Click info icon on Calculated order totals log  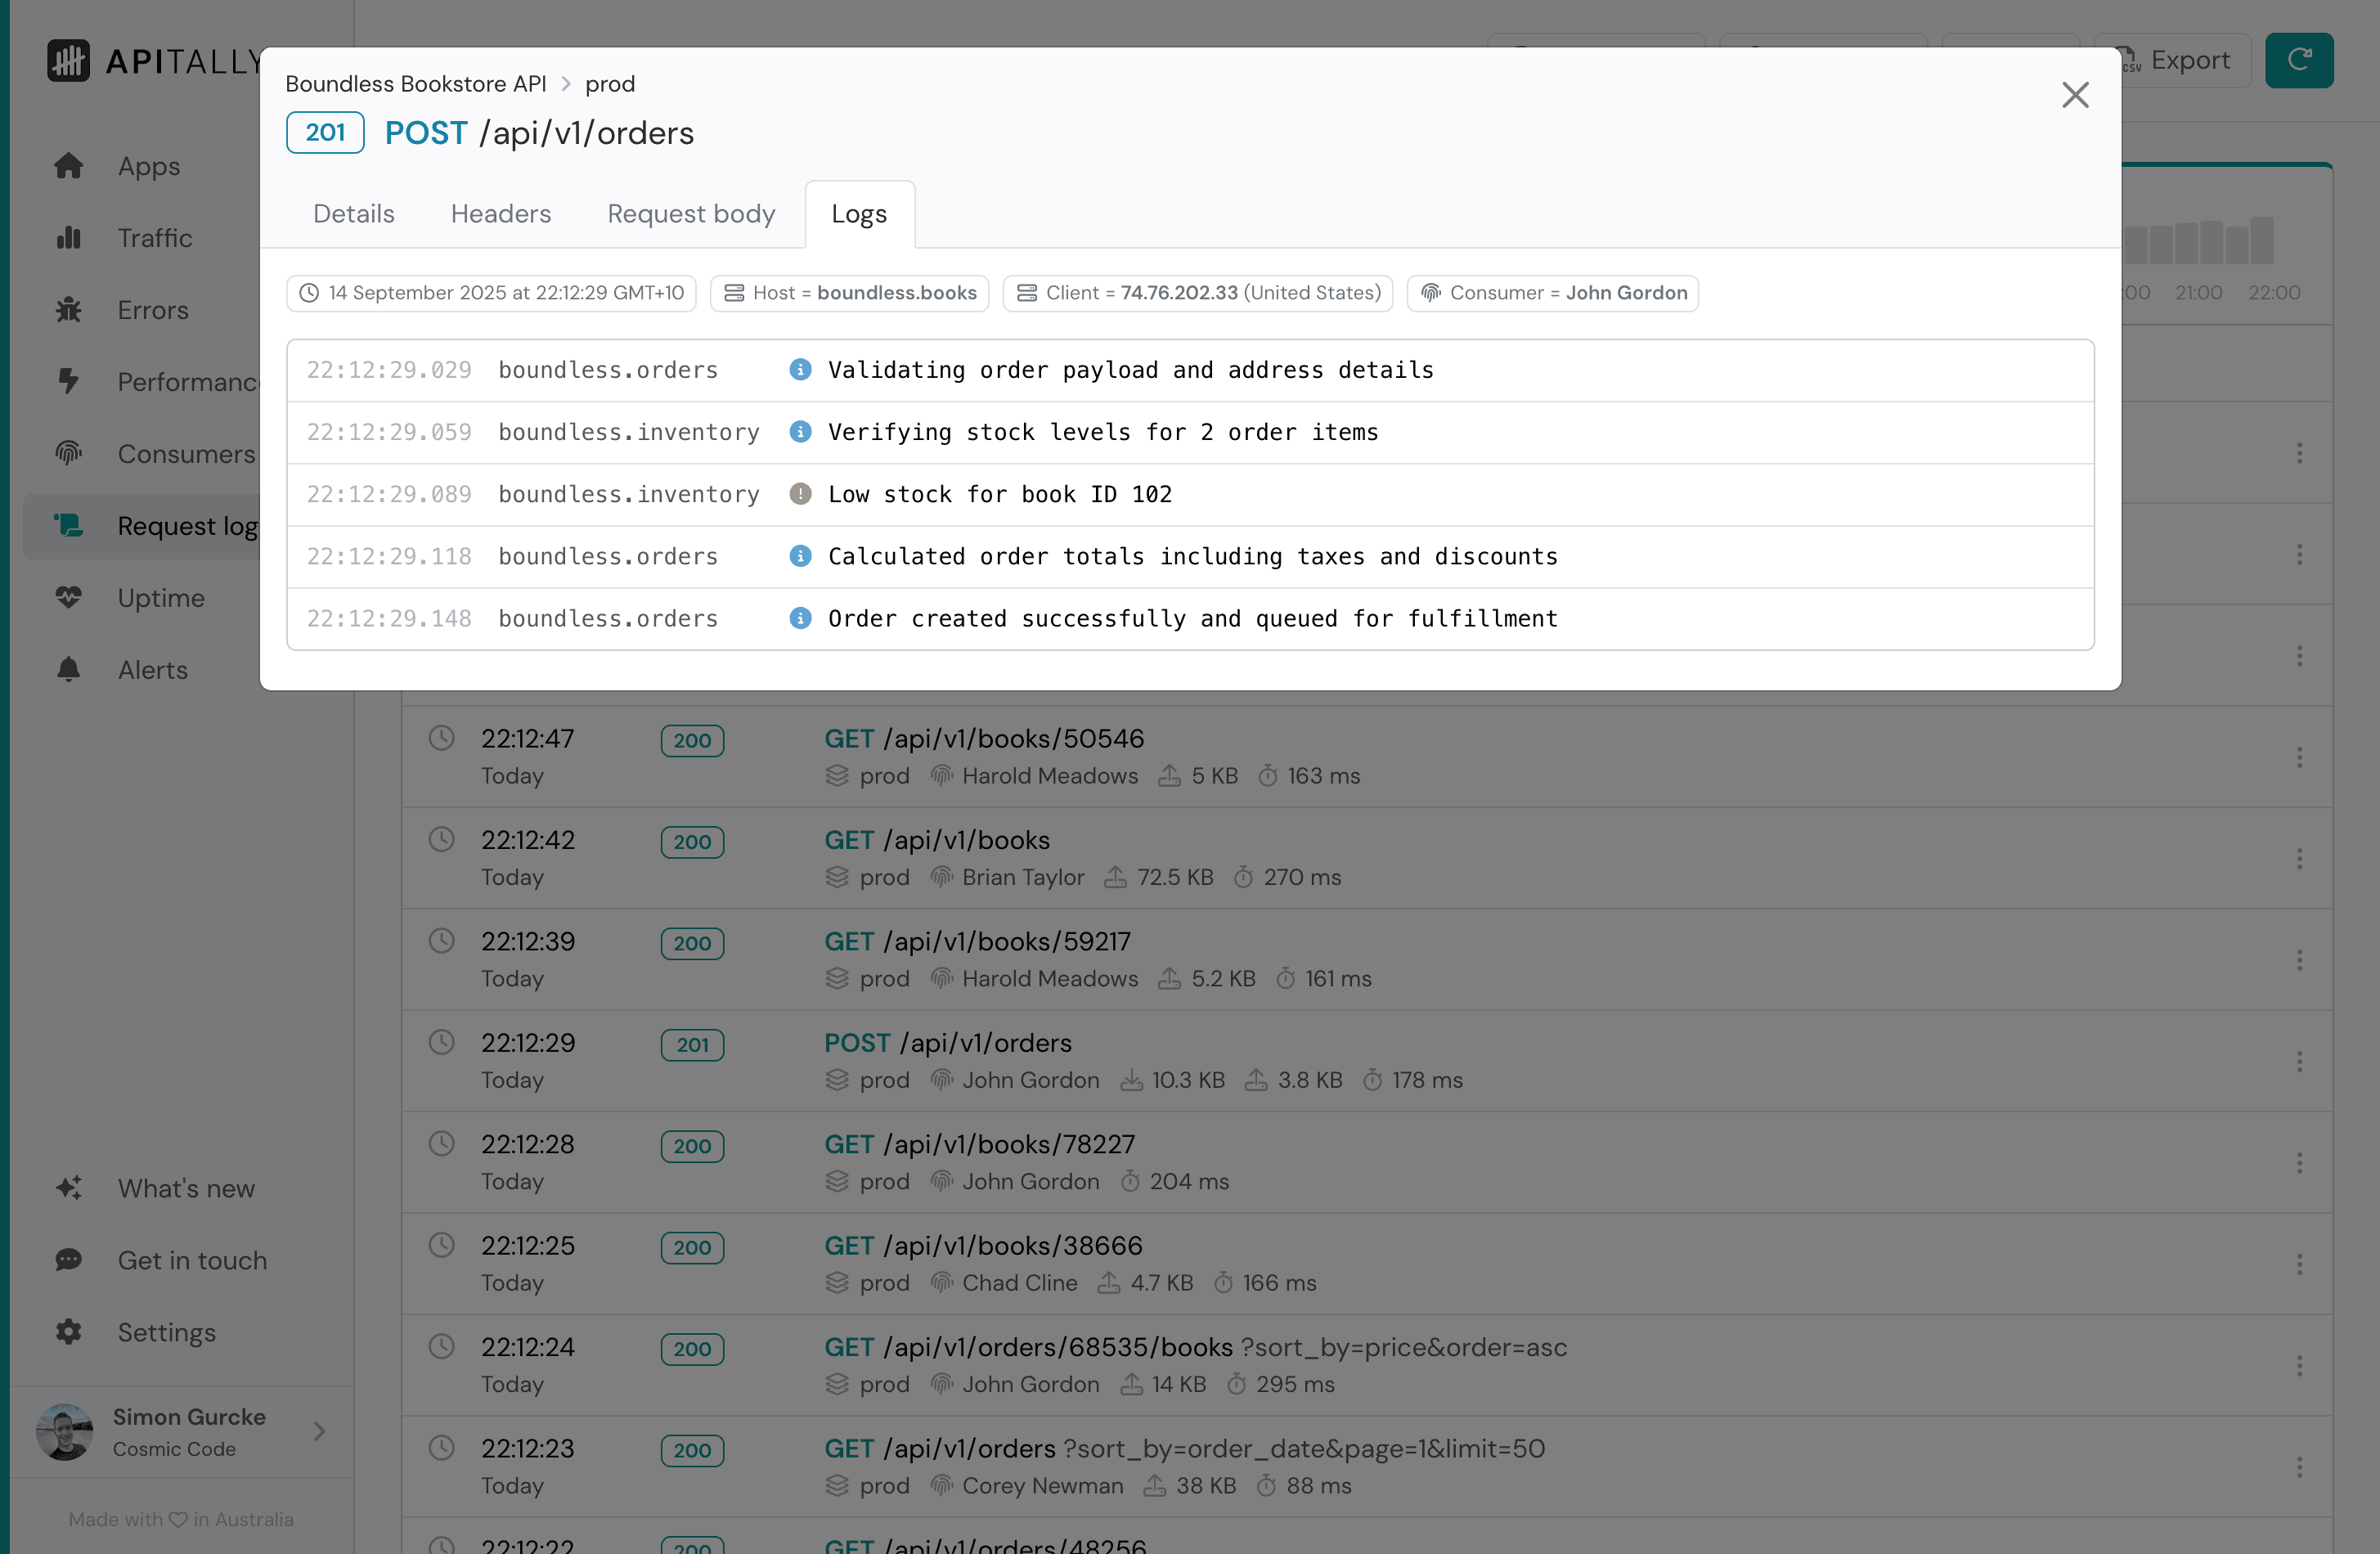point(800,556)
